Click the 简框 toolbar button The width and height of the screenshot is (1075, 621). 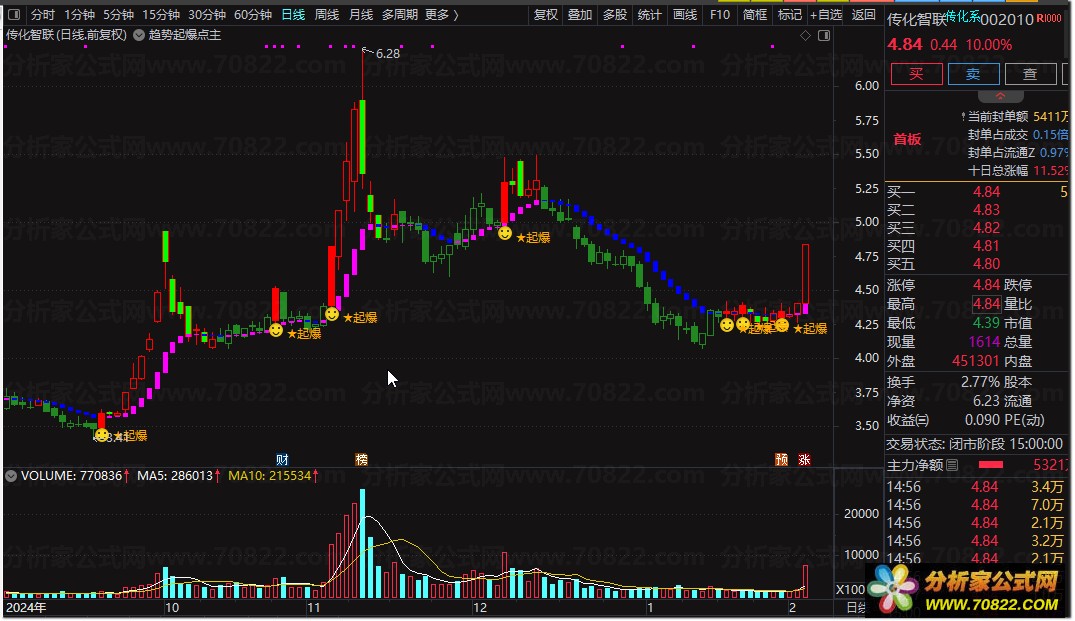[x=755, y=14]
